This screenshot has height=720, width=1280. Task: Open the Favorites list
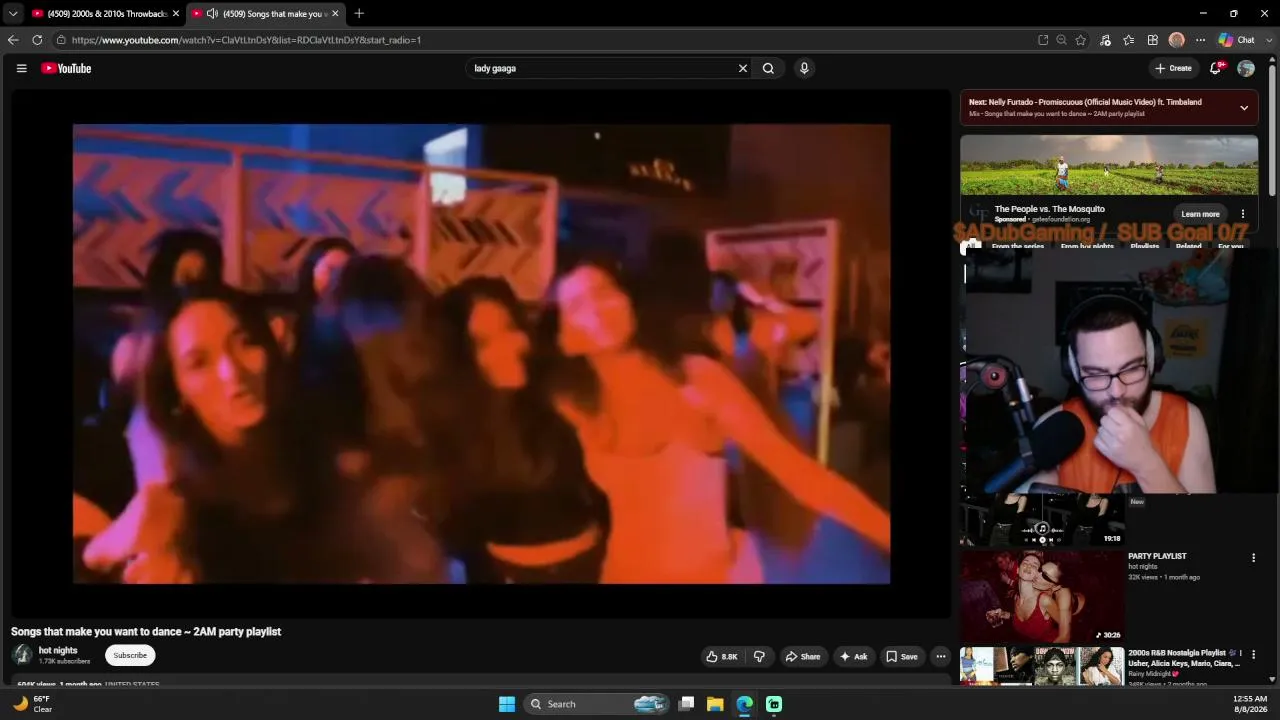[x=1129, y=40]
